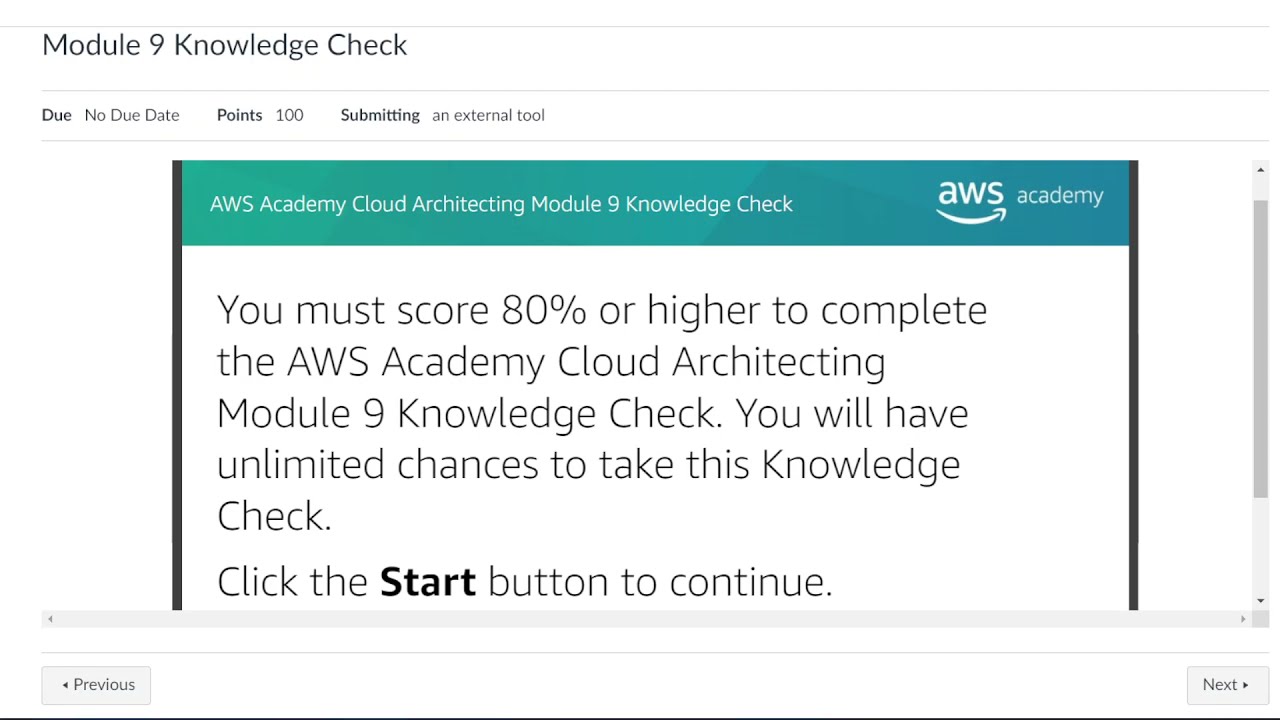This screenshot has height=720, width=1280.
Task: Go to the Next module item
Action: click(x=1227, y=685)
